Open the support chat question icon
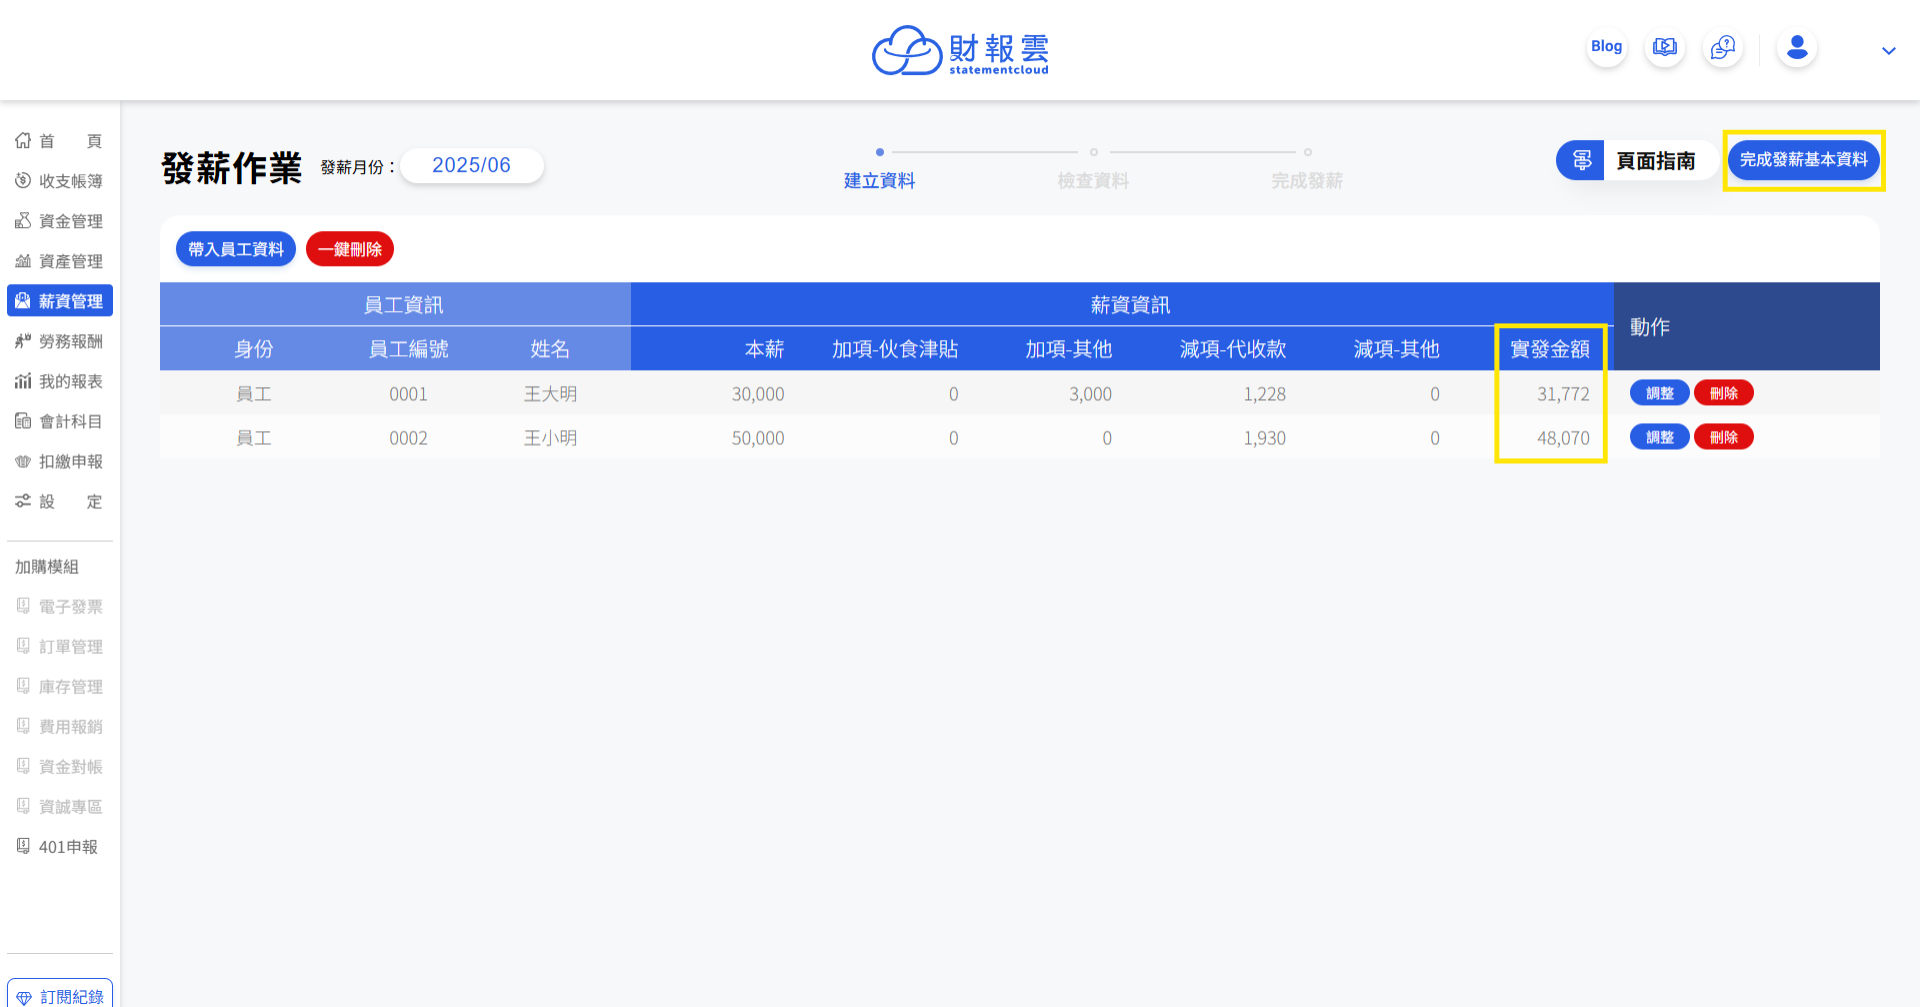Image resolution: width=1920 pixels, height=1007 pixels. point(1722,47)
